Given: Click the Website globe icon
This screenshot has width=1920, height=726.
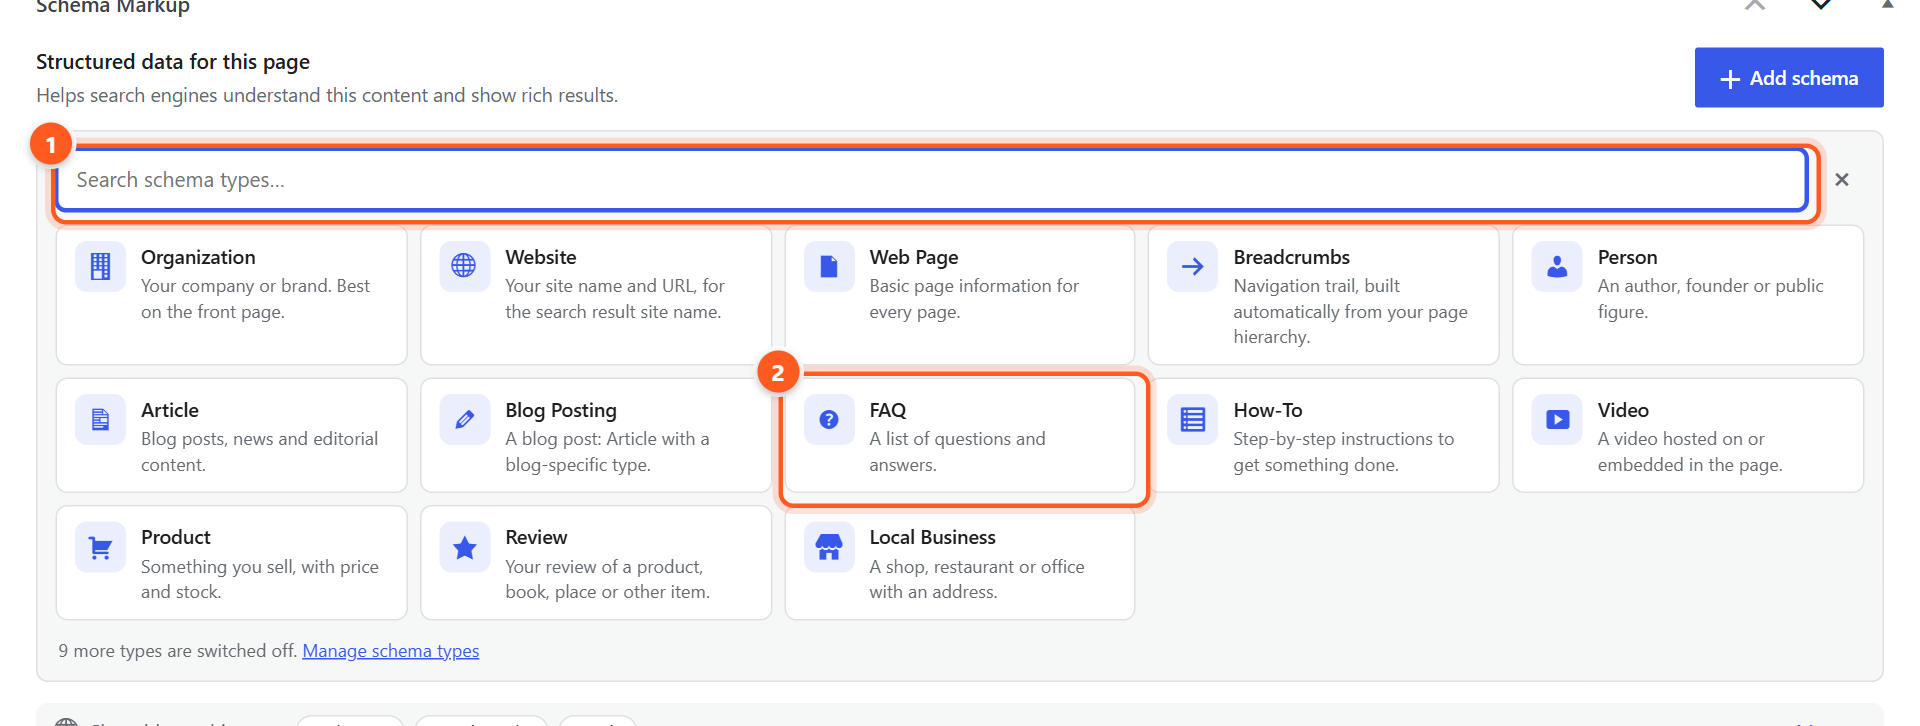Looking at the screenshot, I should coord(464,266).
